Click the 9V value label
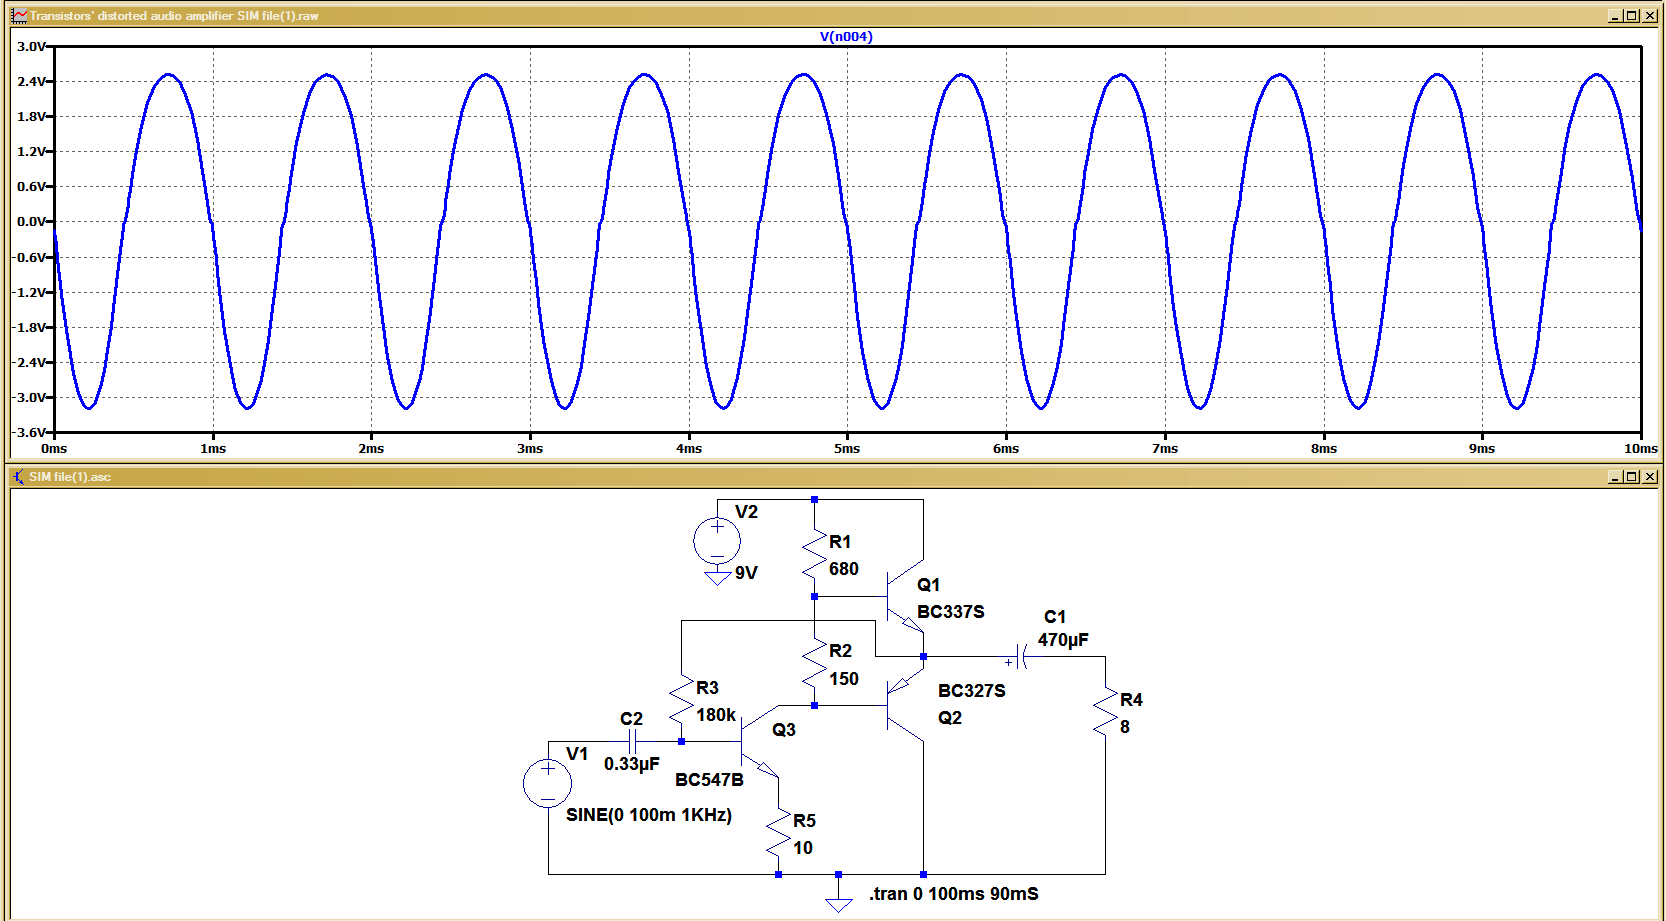Viewport: 1666px width, 921px height. [x=746, y=573]
